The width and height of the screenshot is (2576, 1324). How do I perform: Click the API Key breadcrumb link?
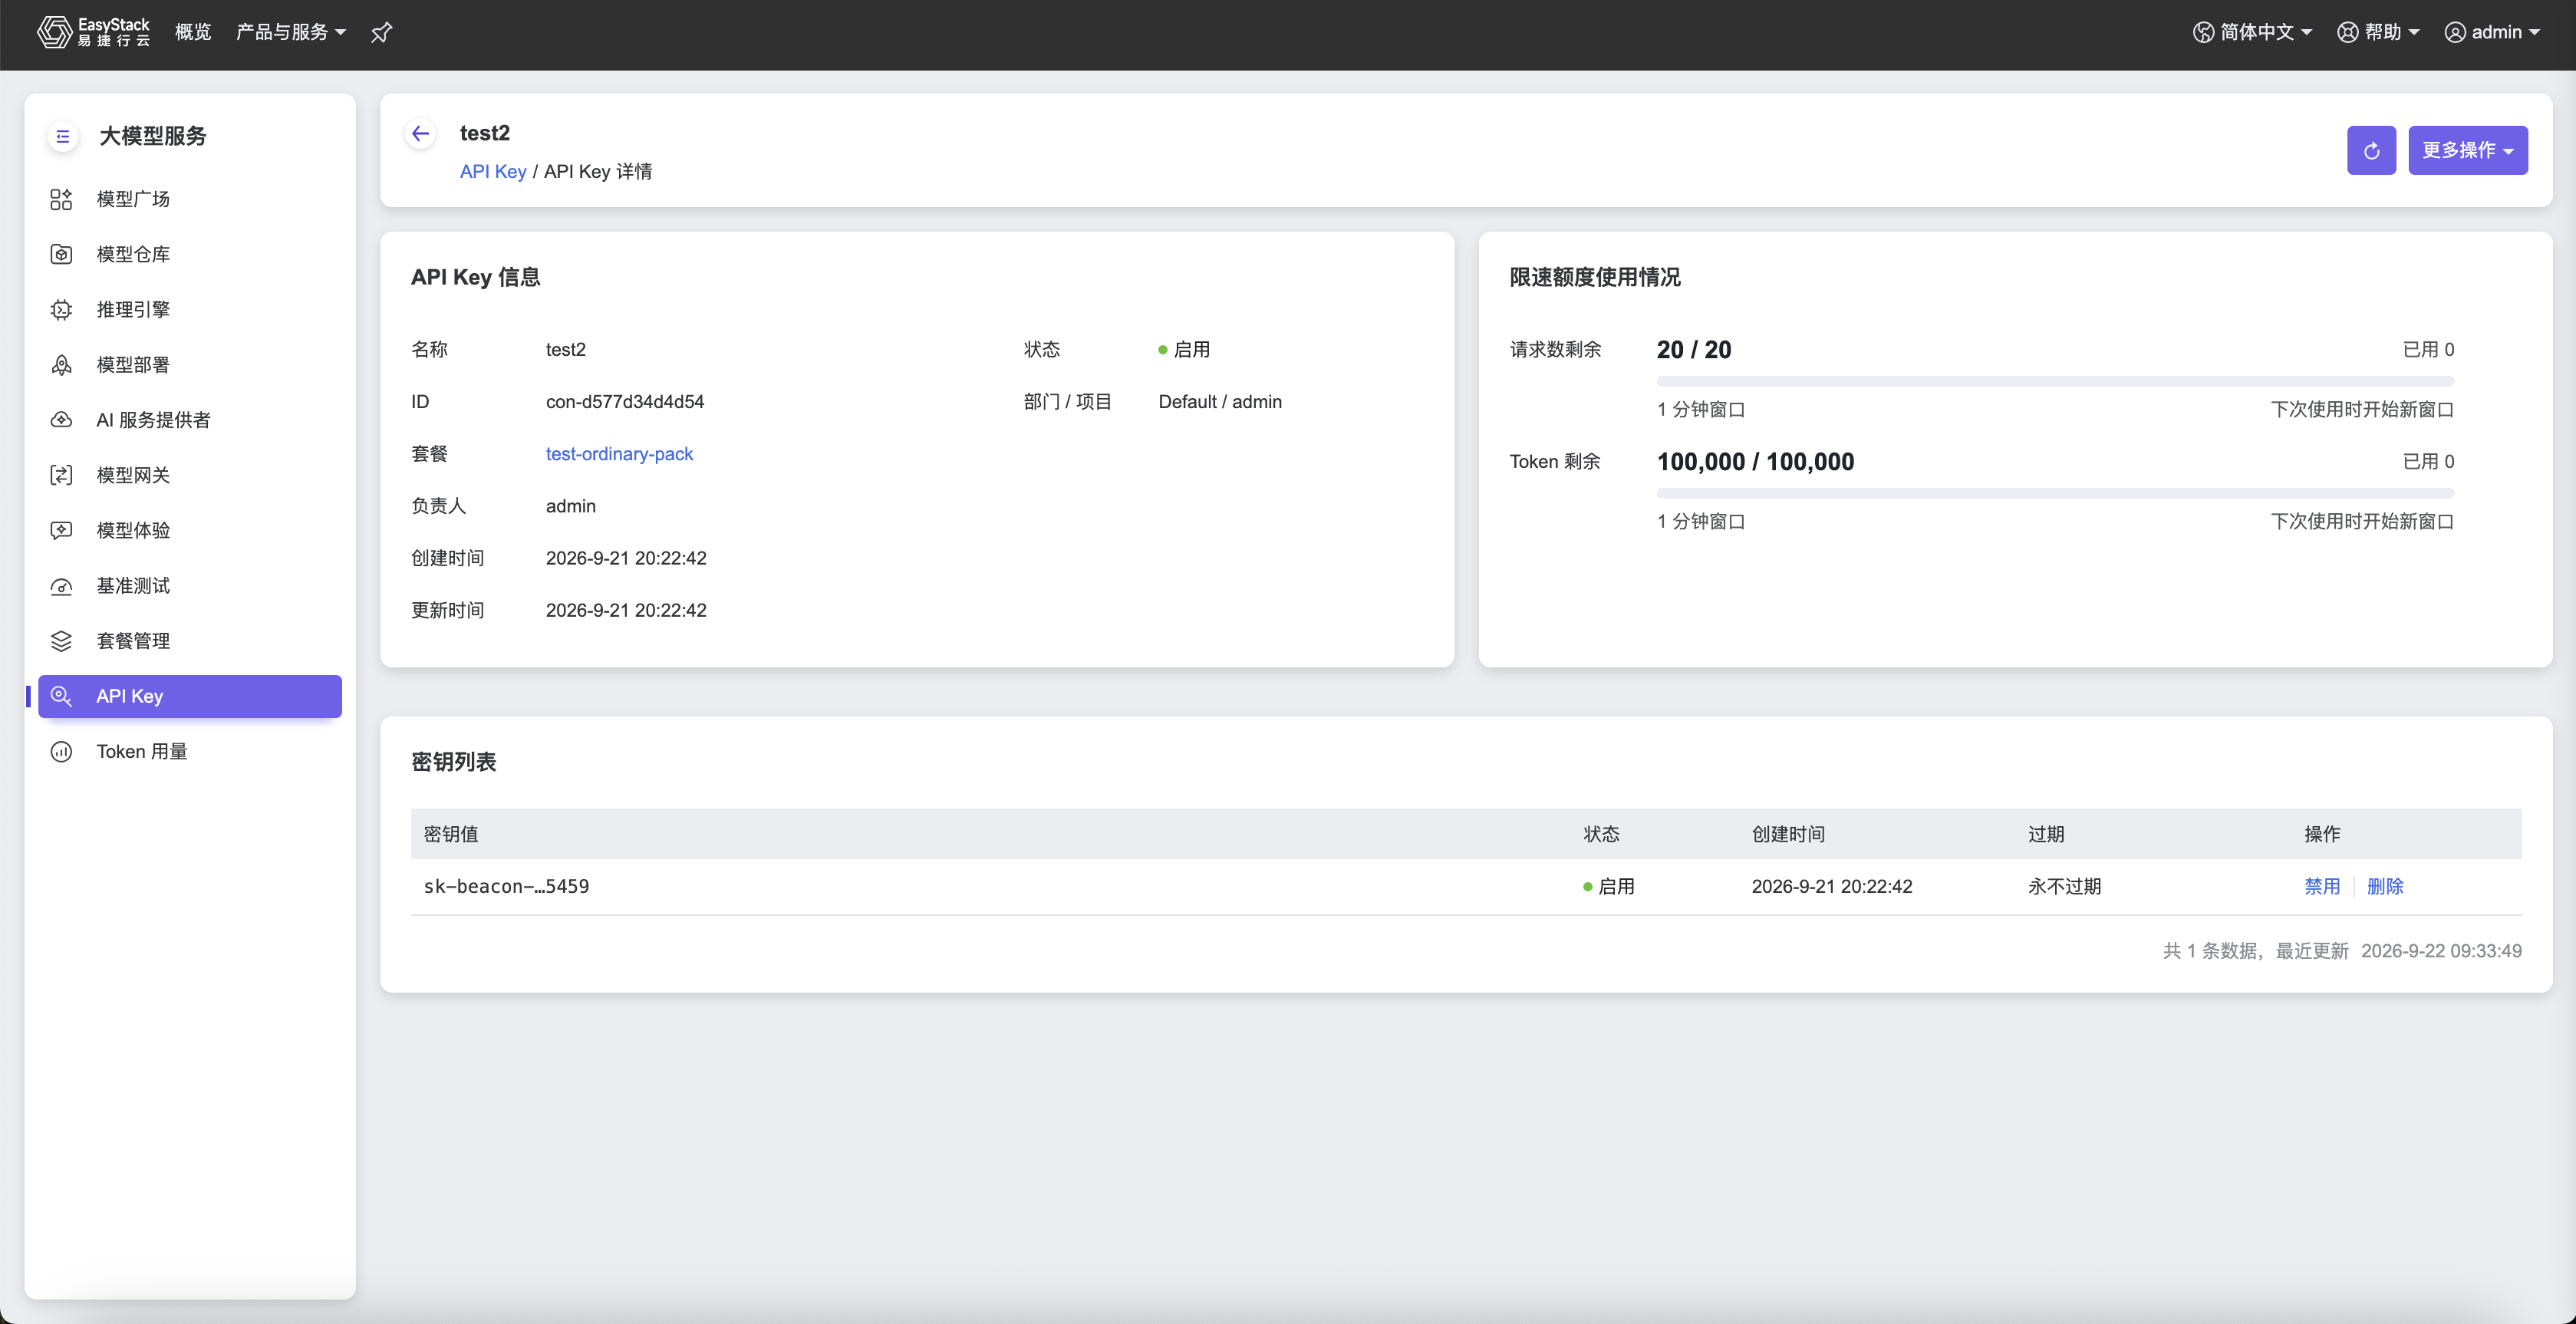(x=493, y=171)
